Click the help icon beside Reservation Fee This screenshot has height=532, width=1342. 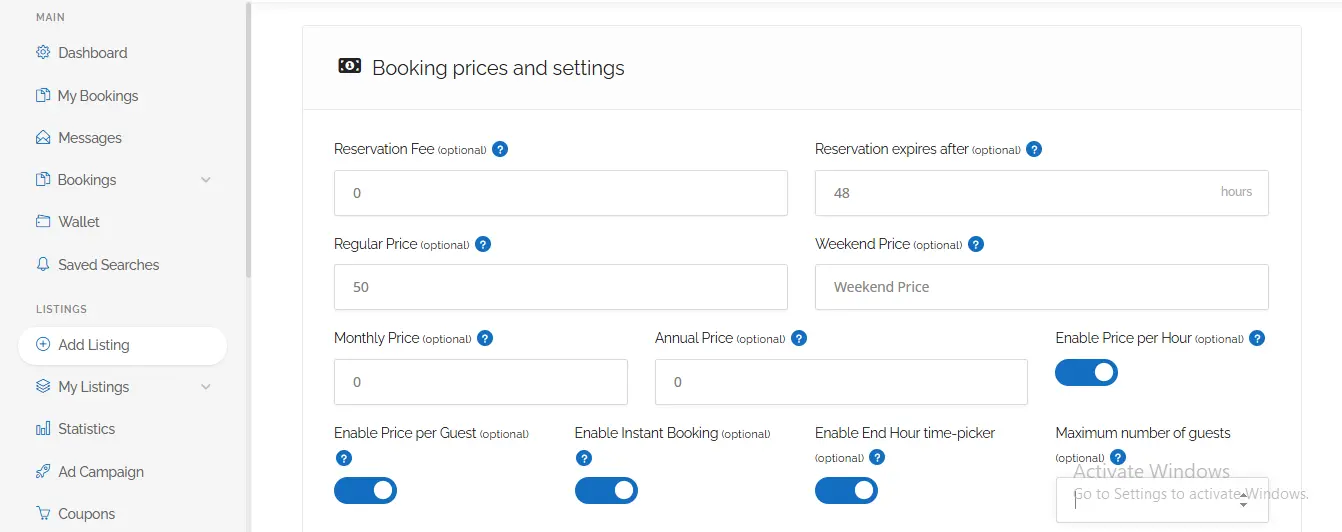(500, 149)
